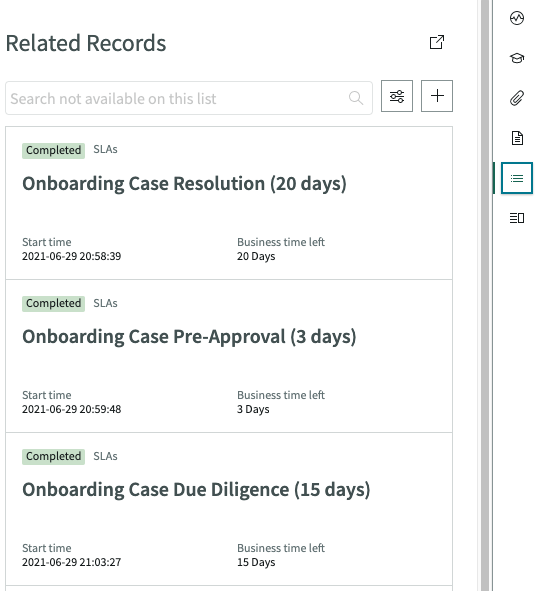Focus the disabled search field

(x=189, y=98)
